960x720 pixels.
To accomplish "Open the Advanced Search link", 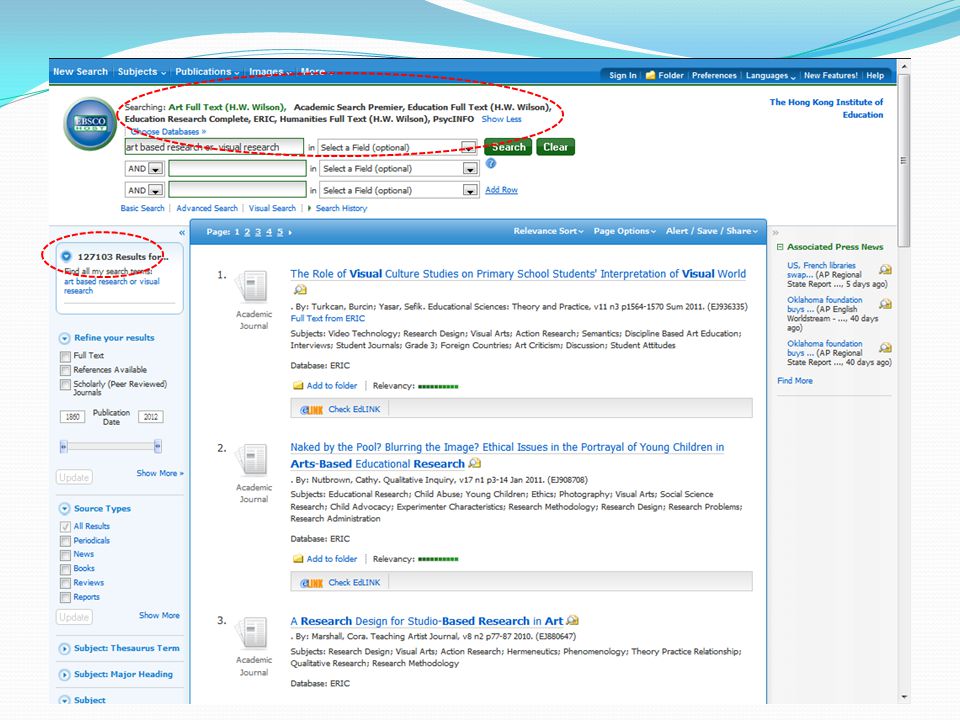I will (x=207, y=208).
